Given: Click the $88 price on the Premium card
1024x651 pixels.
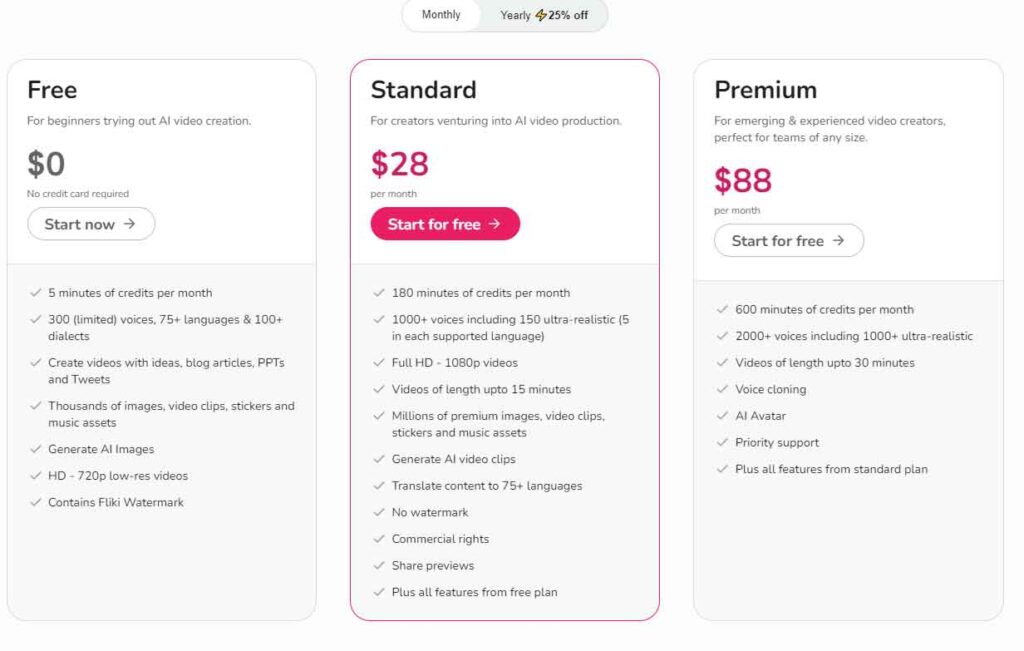Looking at the screenshot, I should [740, 181].
